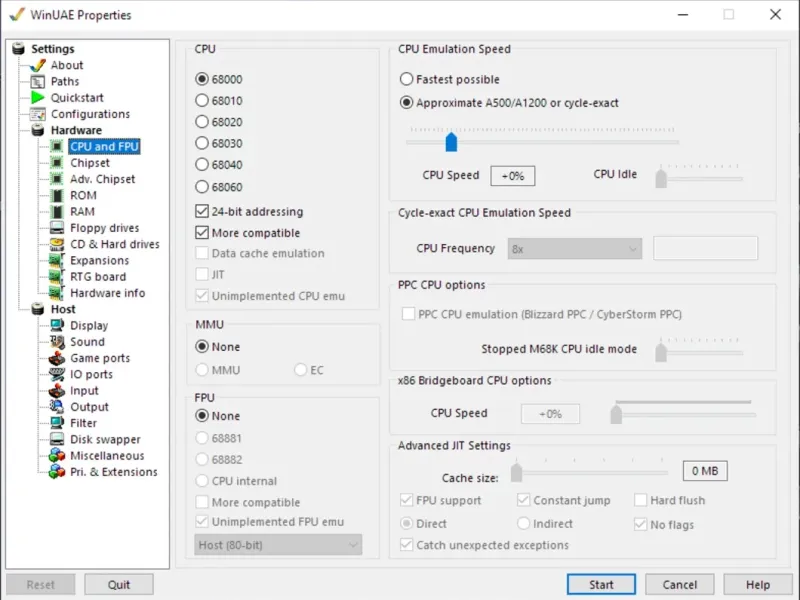Open the CPU and FPU settings page
Image resolution: width=800 pixels, height=600 pixels.
(x=104, y=146)
